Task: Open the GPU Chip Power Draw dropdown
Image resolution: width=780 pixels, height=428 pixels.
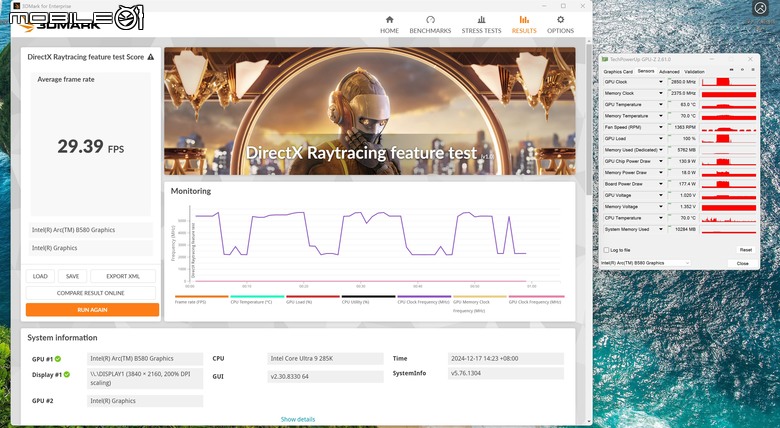Action: (x=661, y=161)
